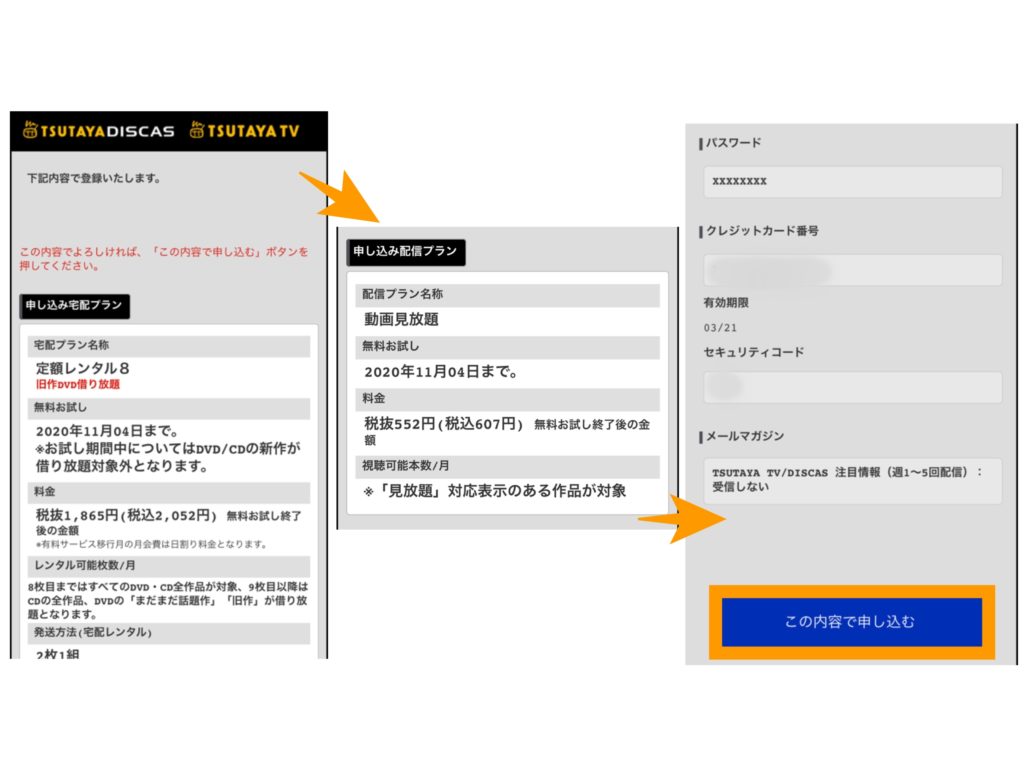Click the TSUTAYA DISCAS logo
This screenshot has height=768, width=1024.
pos(99,131)
